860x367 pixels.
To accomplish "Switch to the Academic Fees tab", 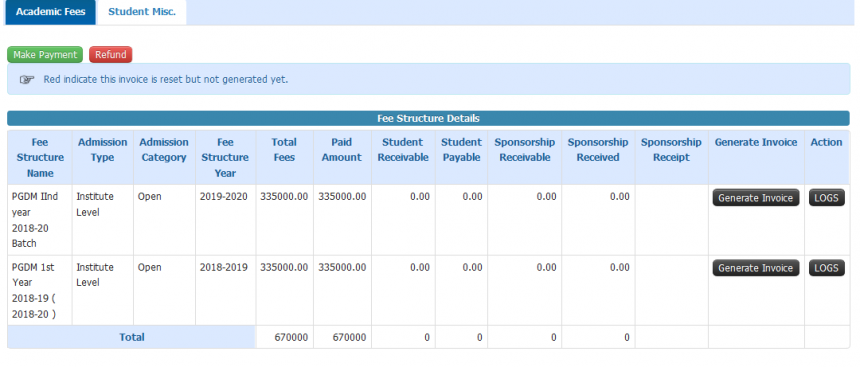I will (50, 12).
